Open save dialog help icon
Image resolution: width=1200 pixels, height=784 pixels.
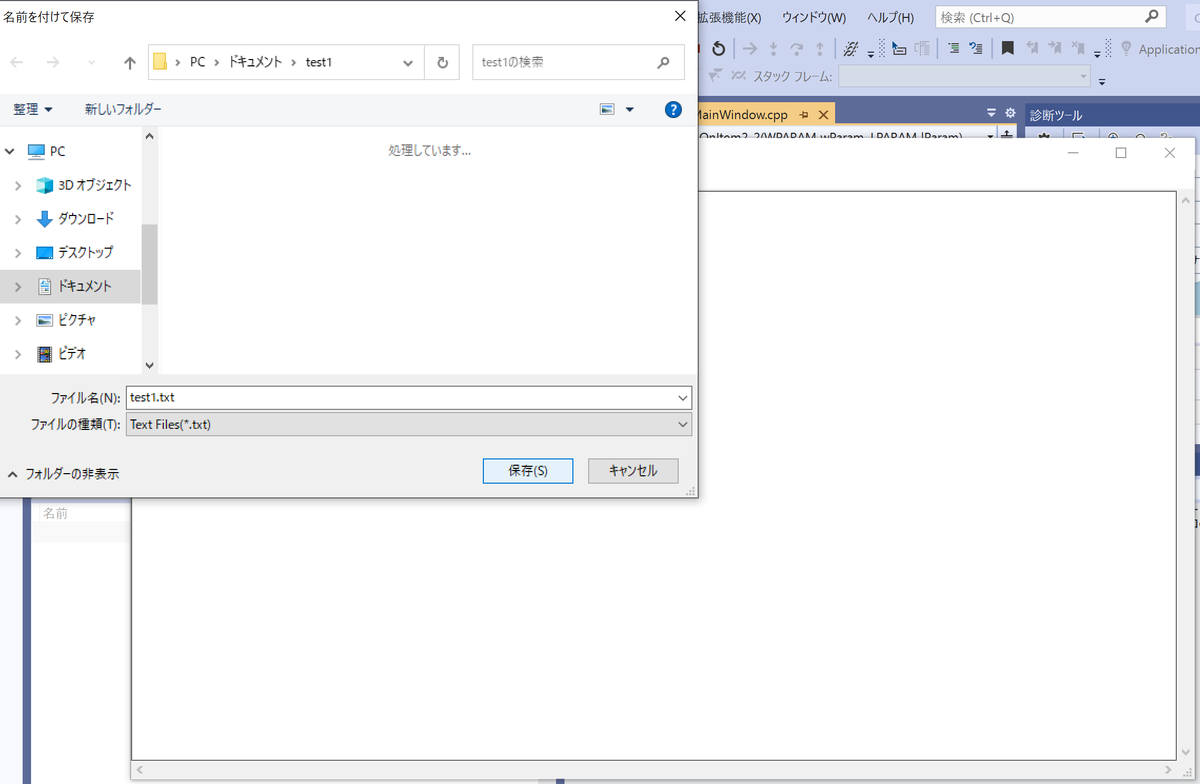pos(674,109)
